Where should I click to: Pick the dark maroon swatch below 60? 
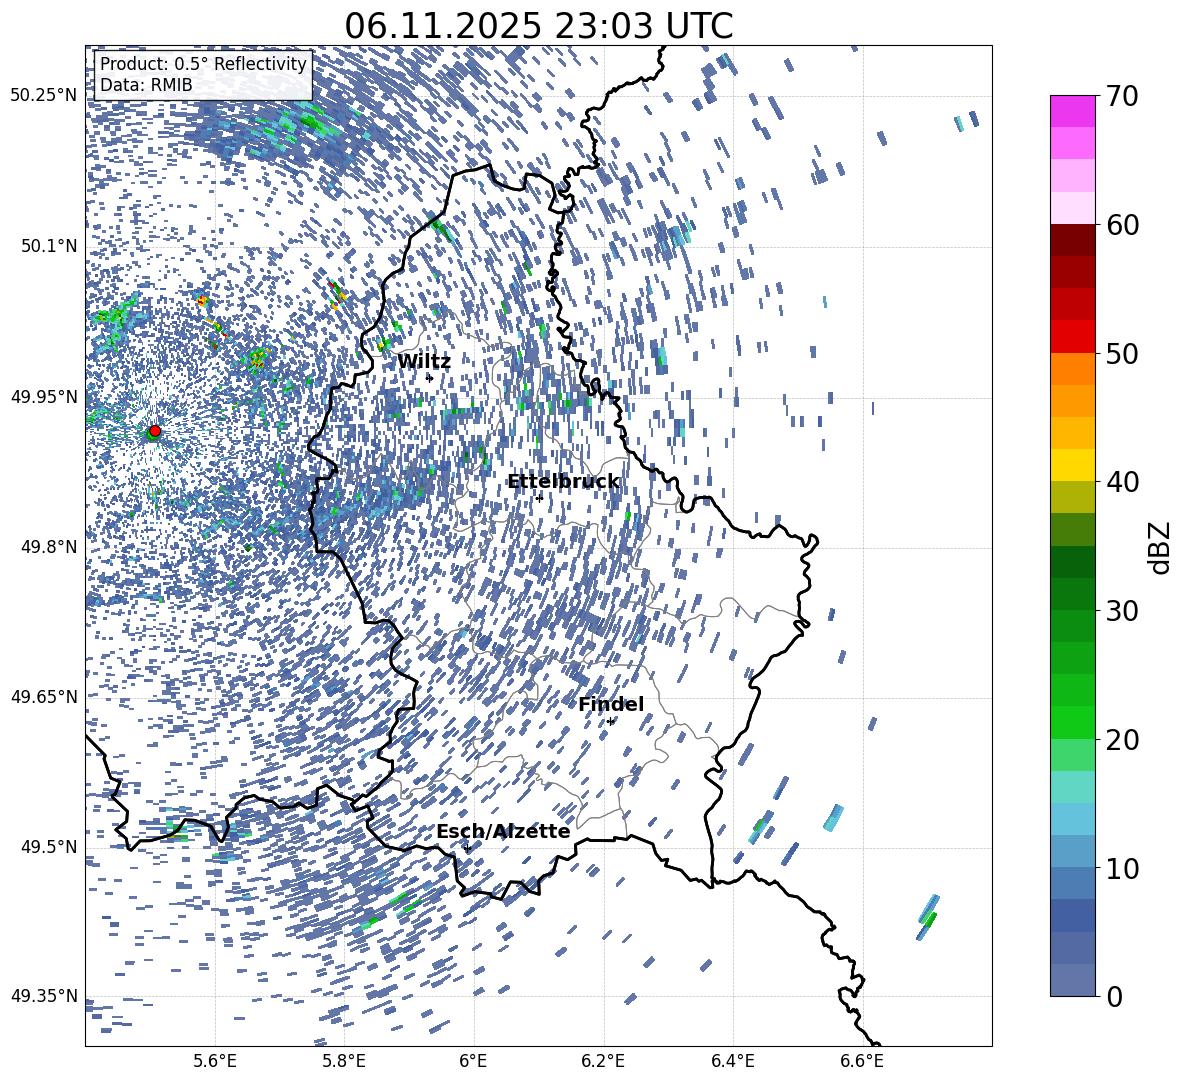coord(1072,240)
